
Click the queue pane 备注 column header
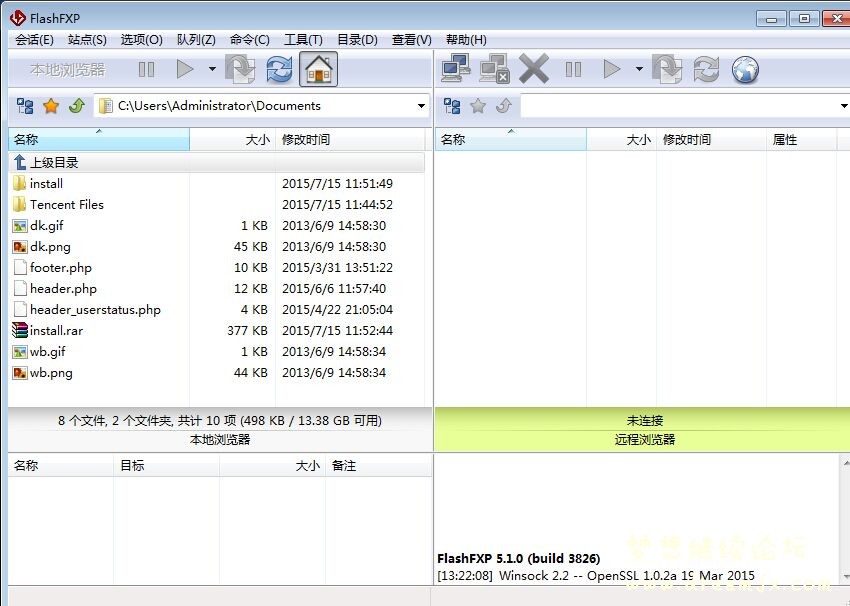tap(379, 466)
